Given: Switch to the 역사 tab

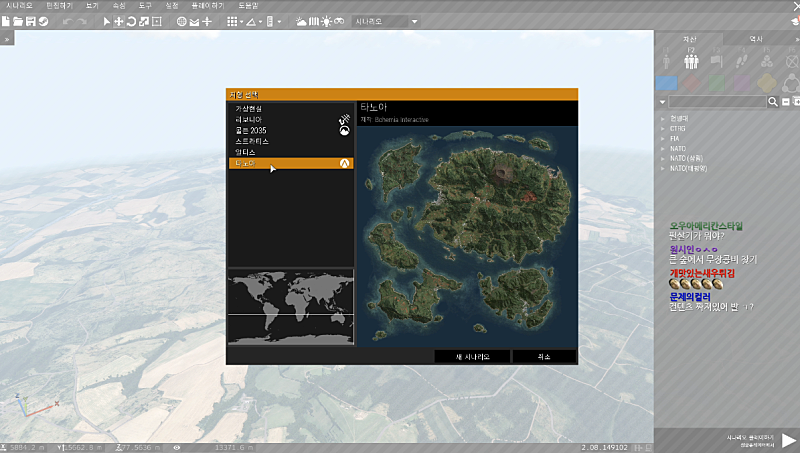Looking at the screenshot, I should tap(756, 38).
